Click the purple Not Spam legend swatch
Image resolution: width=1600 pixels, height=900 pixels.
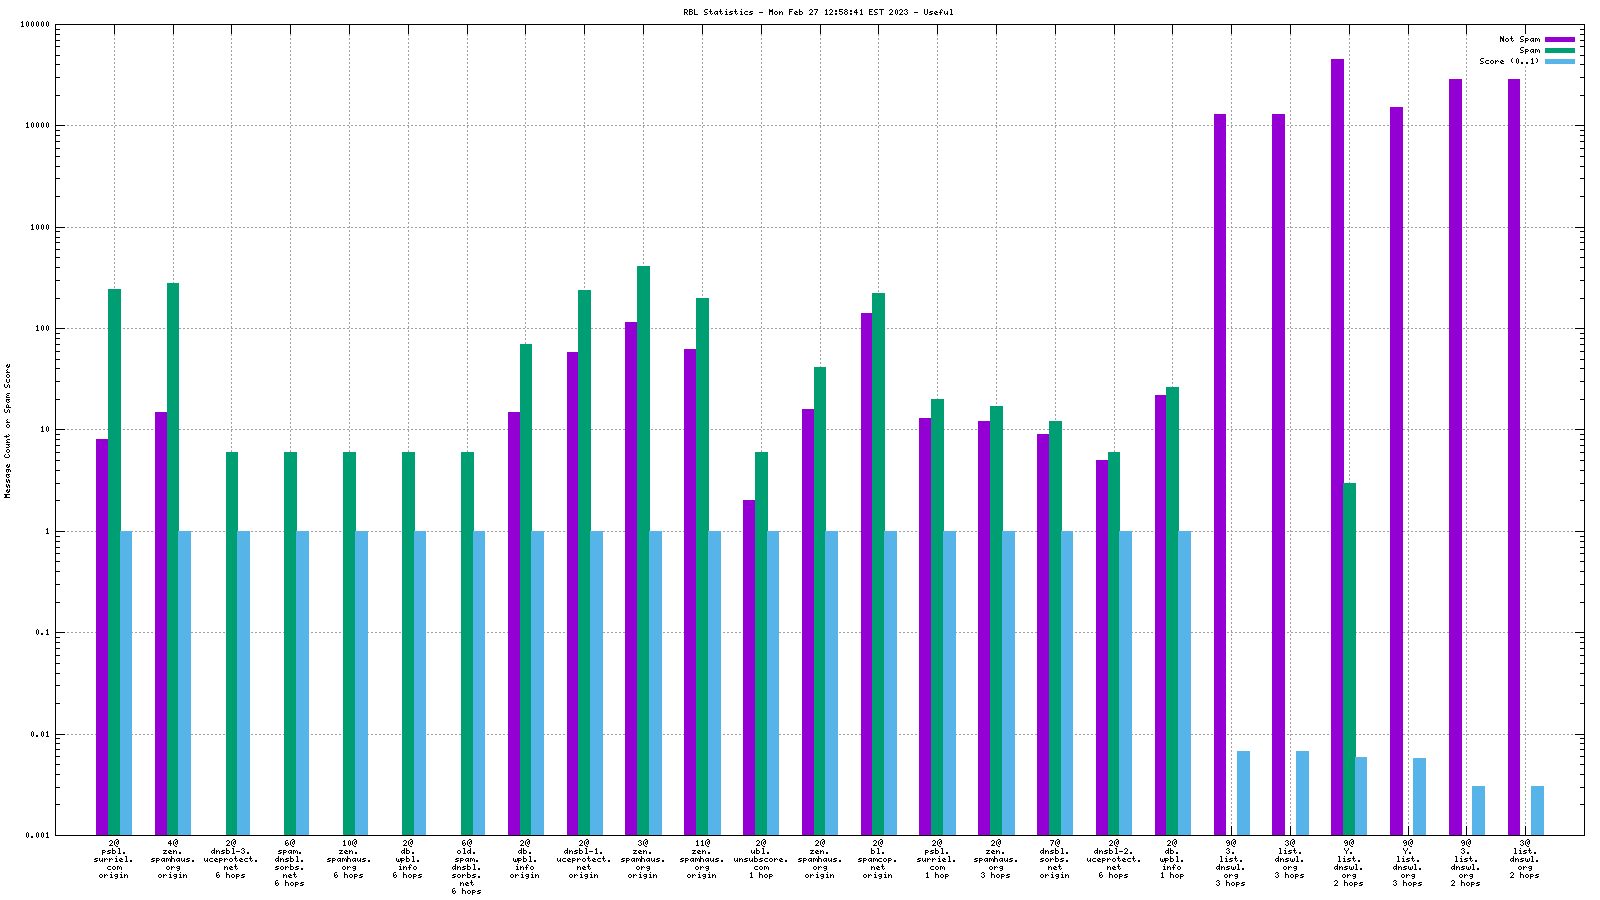(x=1559, y=40)
